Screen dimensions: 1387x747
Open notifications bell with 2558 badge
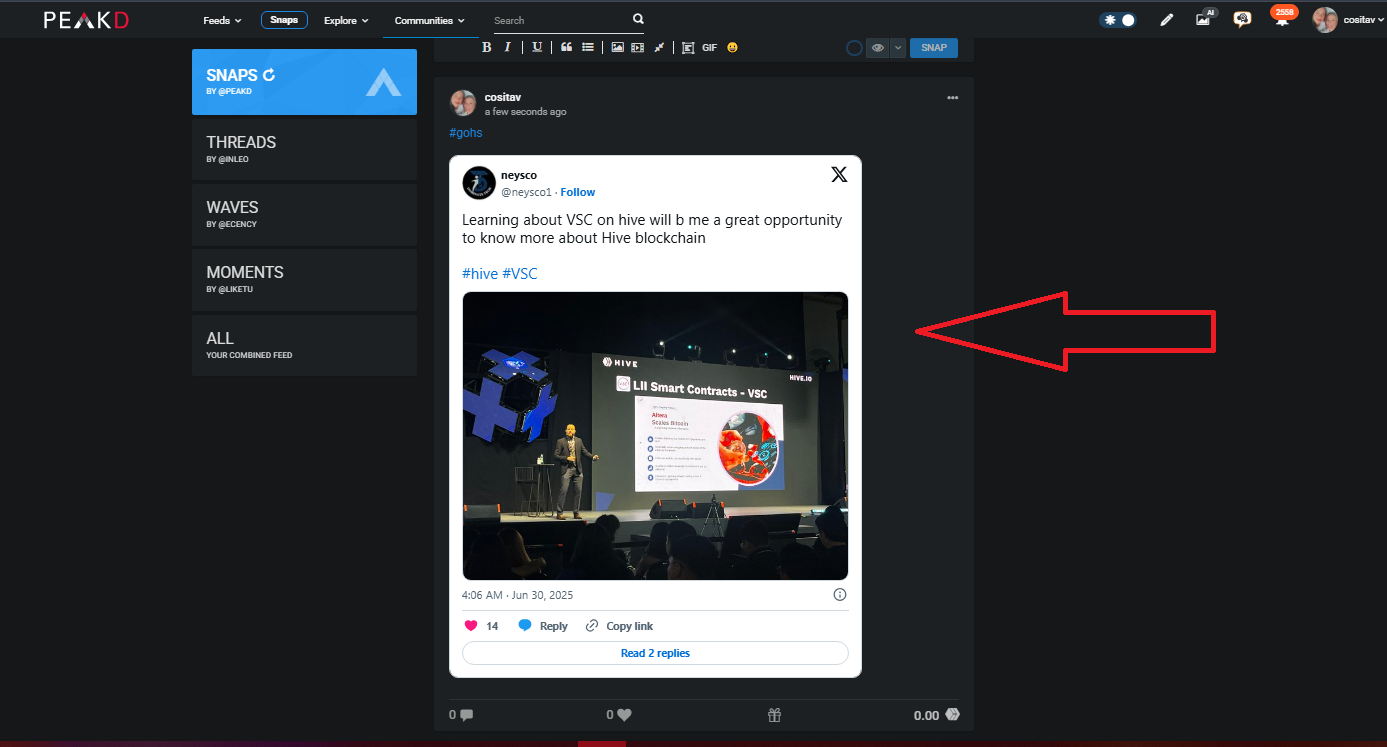click(1282, 17)
